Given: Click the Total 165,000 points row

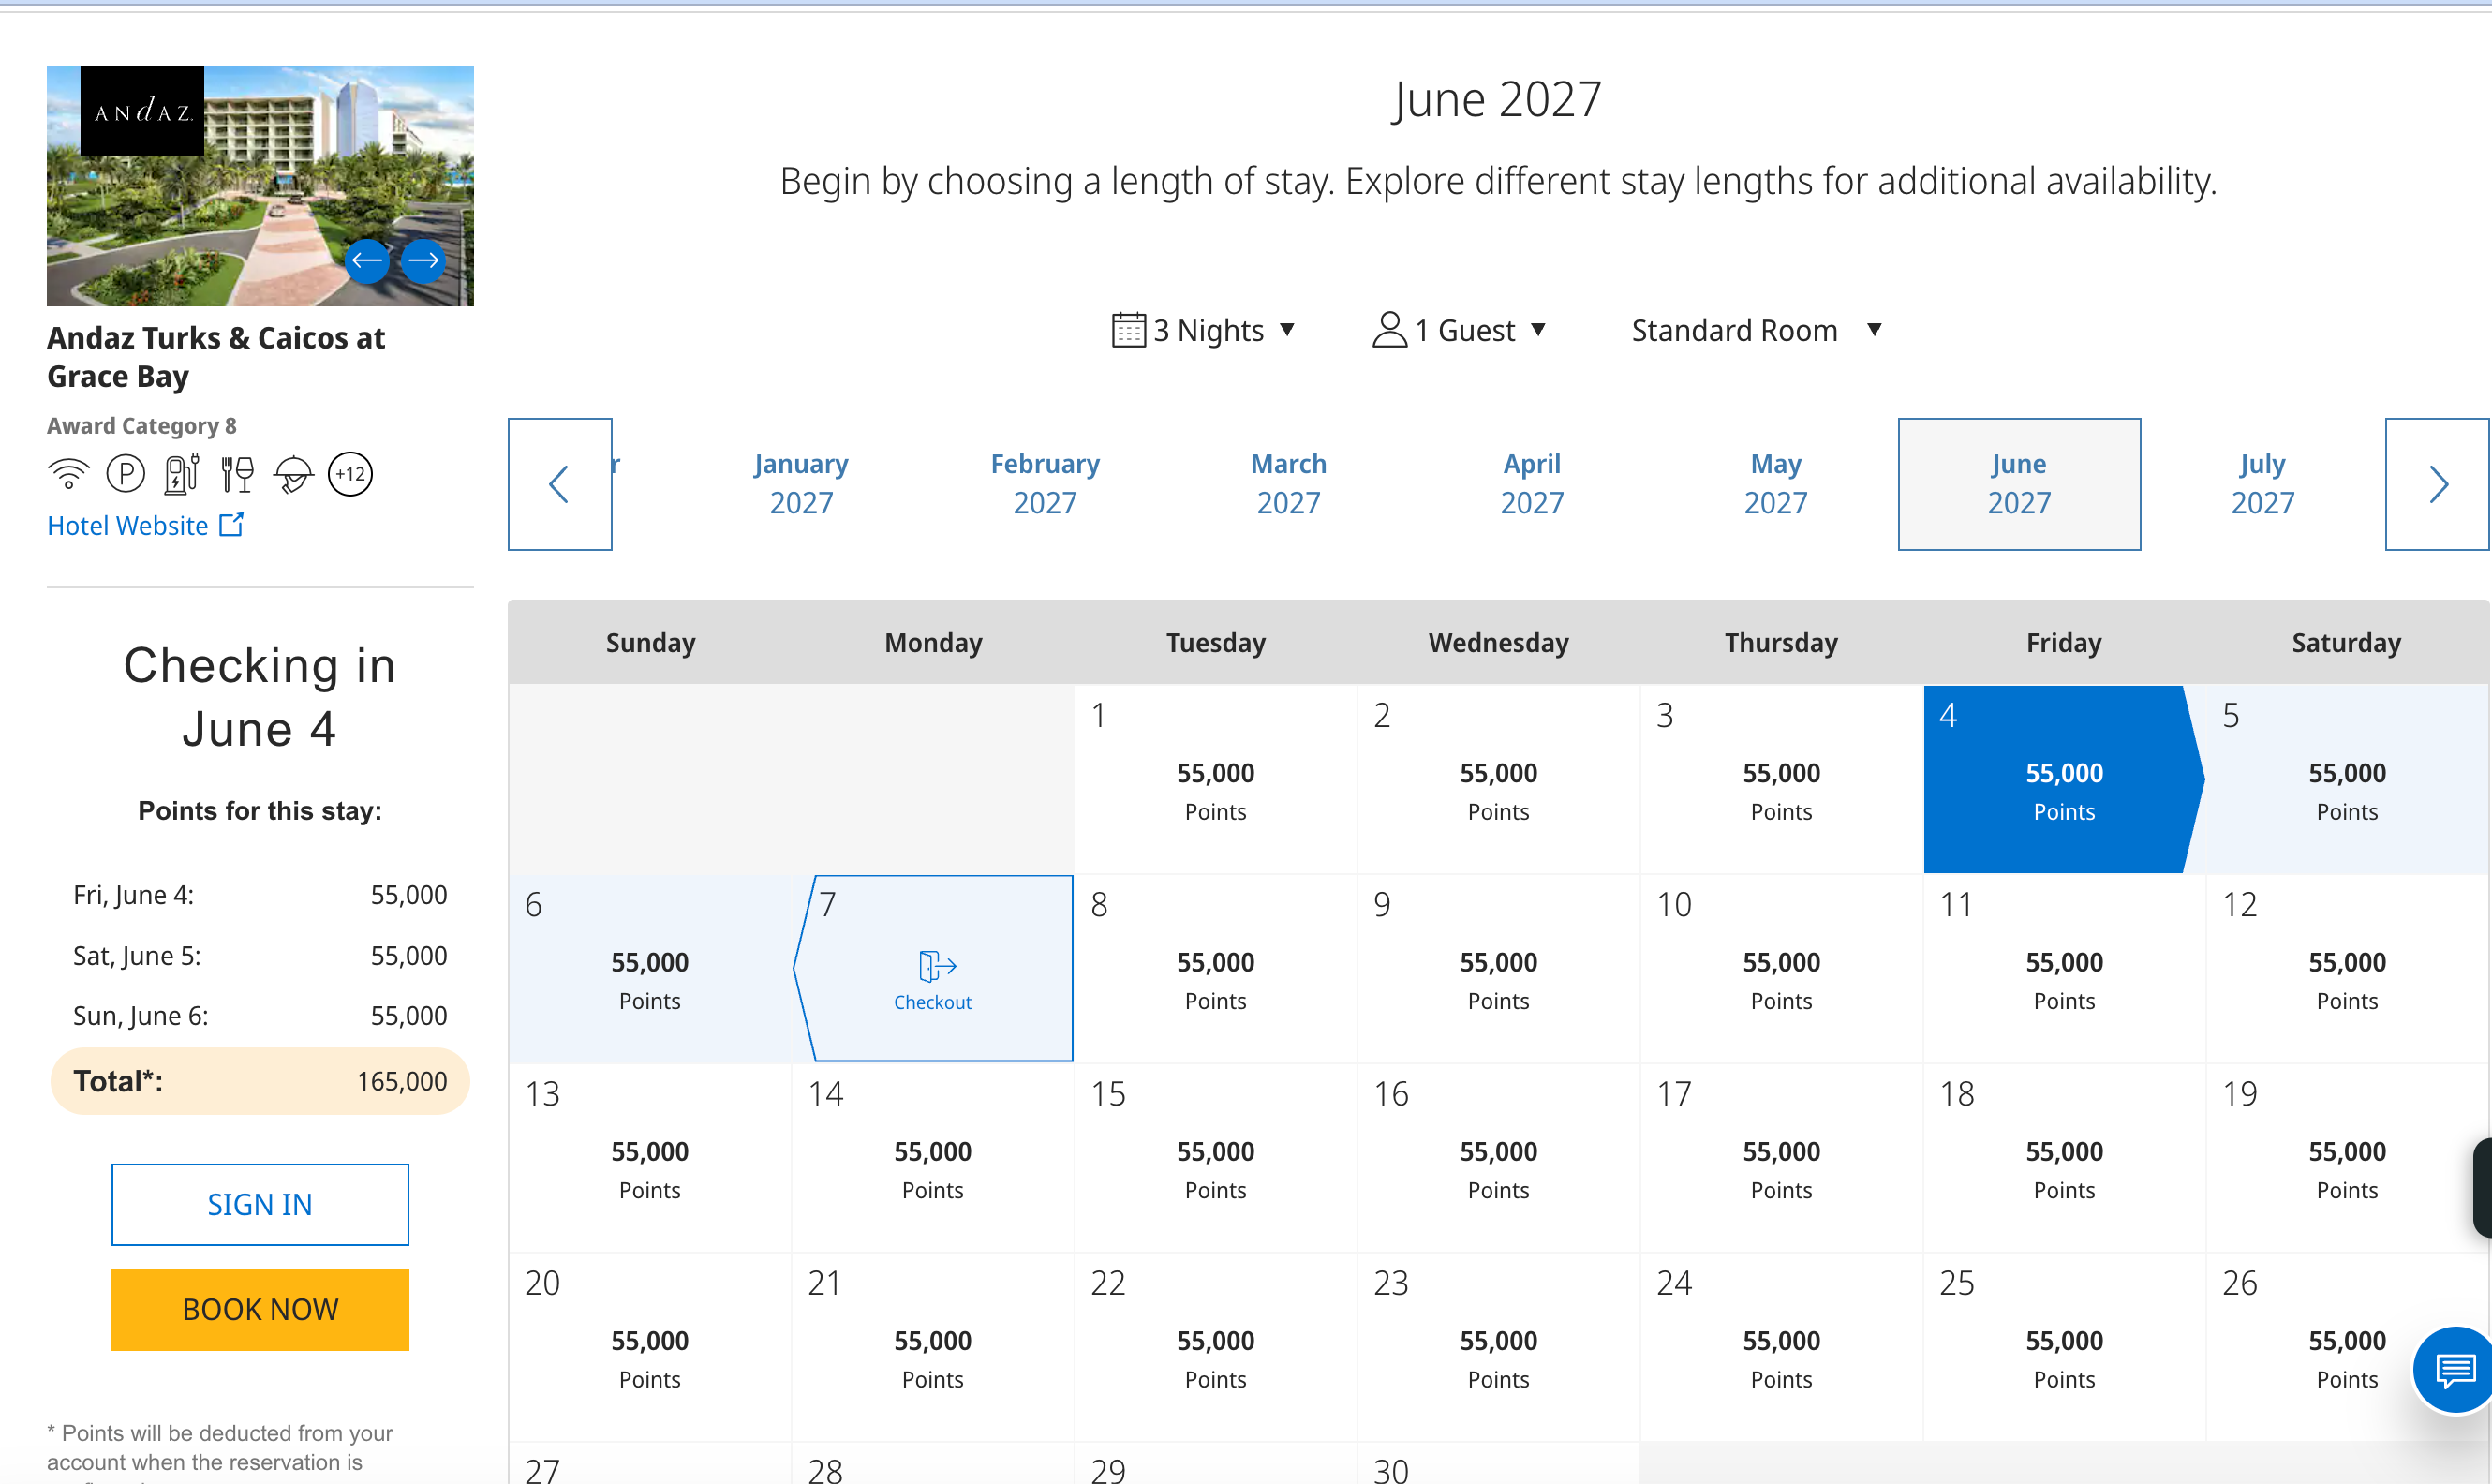Looking at the screenshot, I should tap(260, 1081).
